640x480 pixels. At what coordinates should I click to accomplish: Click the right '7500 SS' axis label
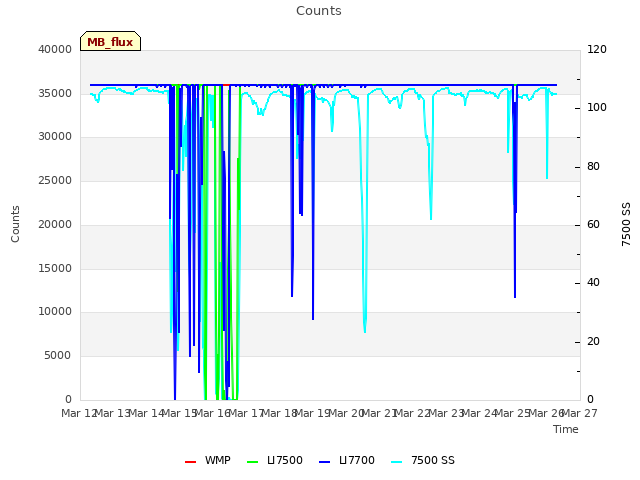pos(626,224)
